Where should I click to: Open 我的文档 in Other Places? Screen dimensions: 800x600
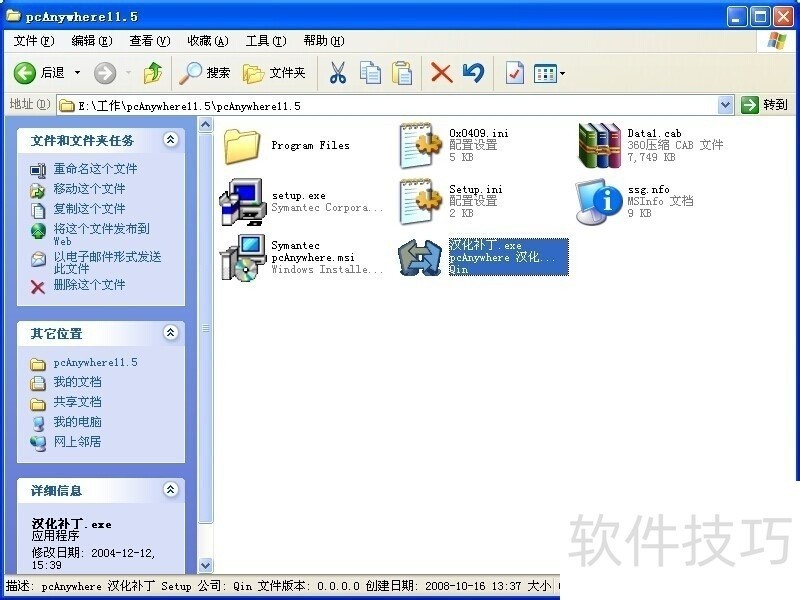click(78, 382)
